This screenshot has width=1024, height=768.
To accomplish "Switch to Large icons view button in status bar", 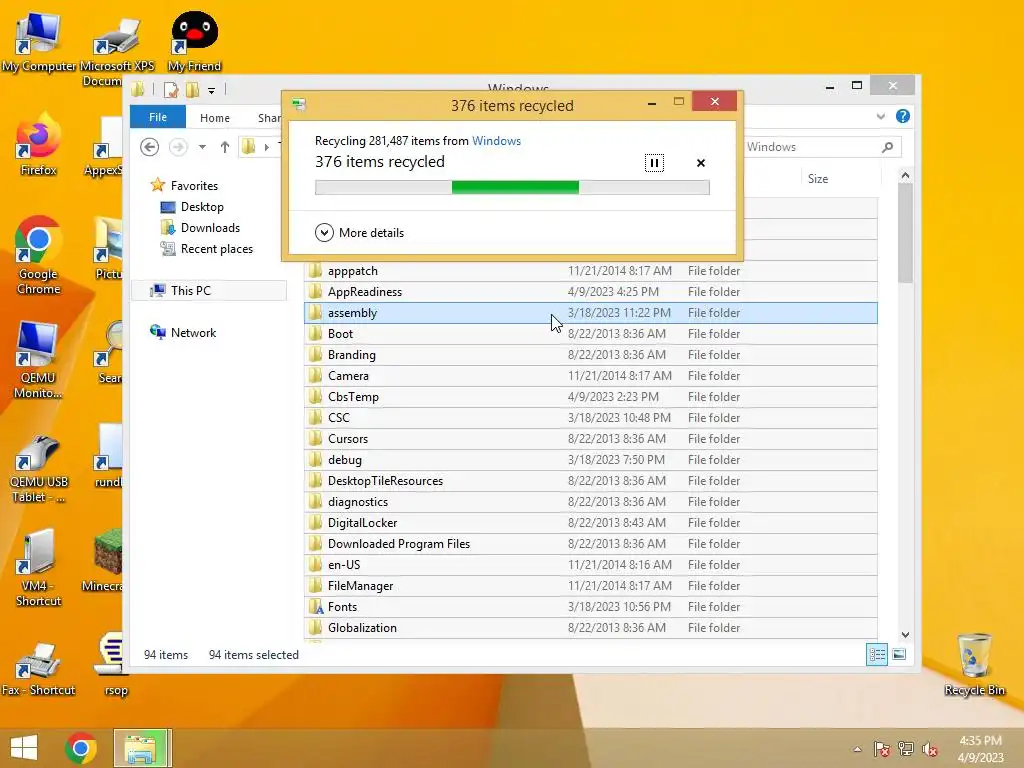I will [x=899, y=654].
